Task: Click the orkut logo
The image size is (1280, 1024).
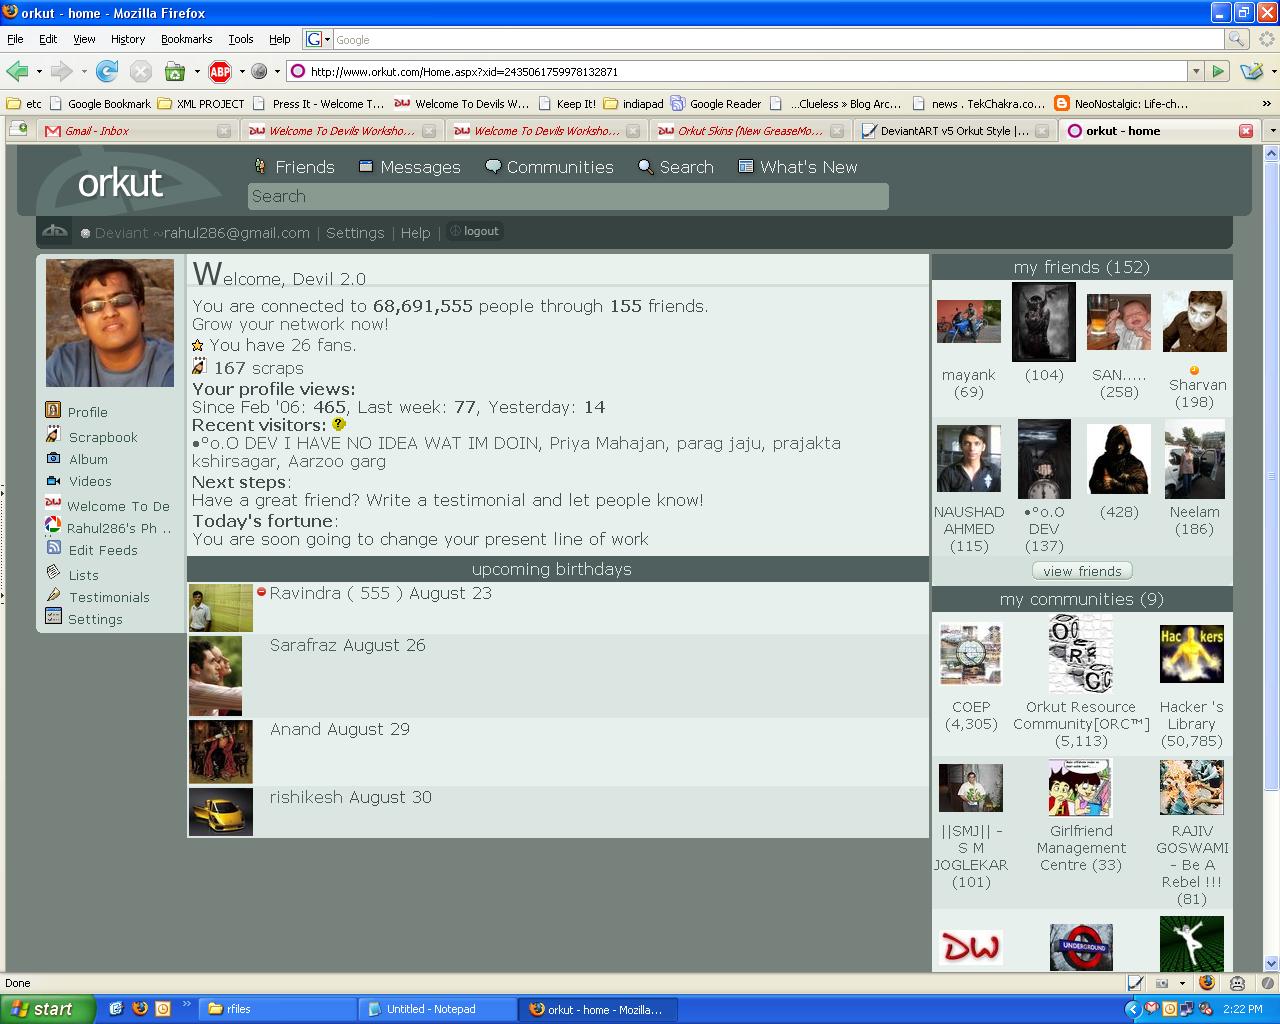Action: pyautogui.click(x=120, y=183)
